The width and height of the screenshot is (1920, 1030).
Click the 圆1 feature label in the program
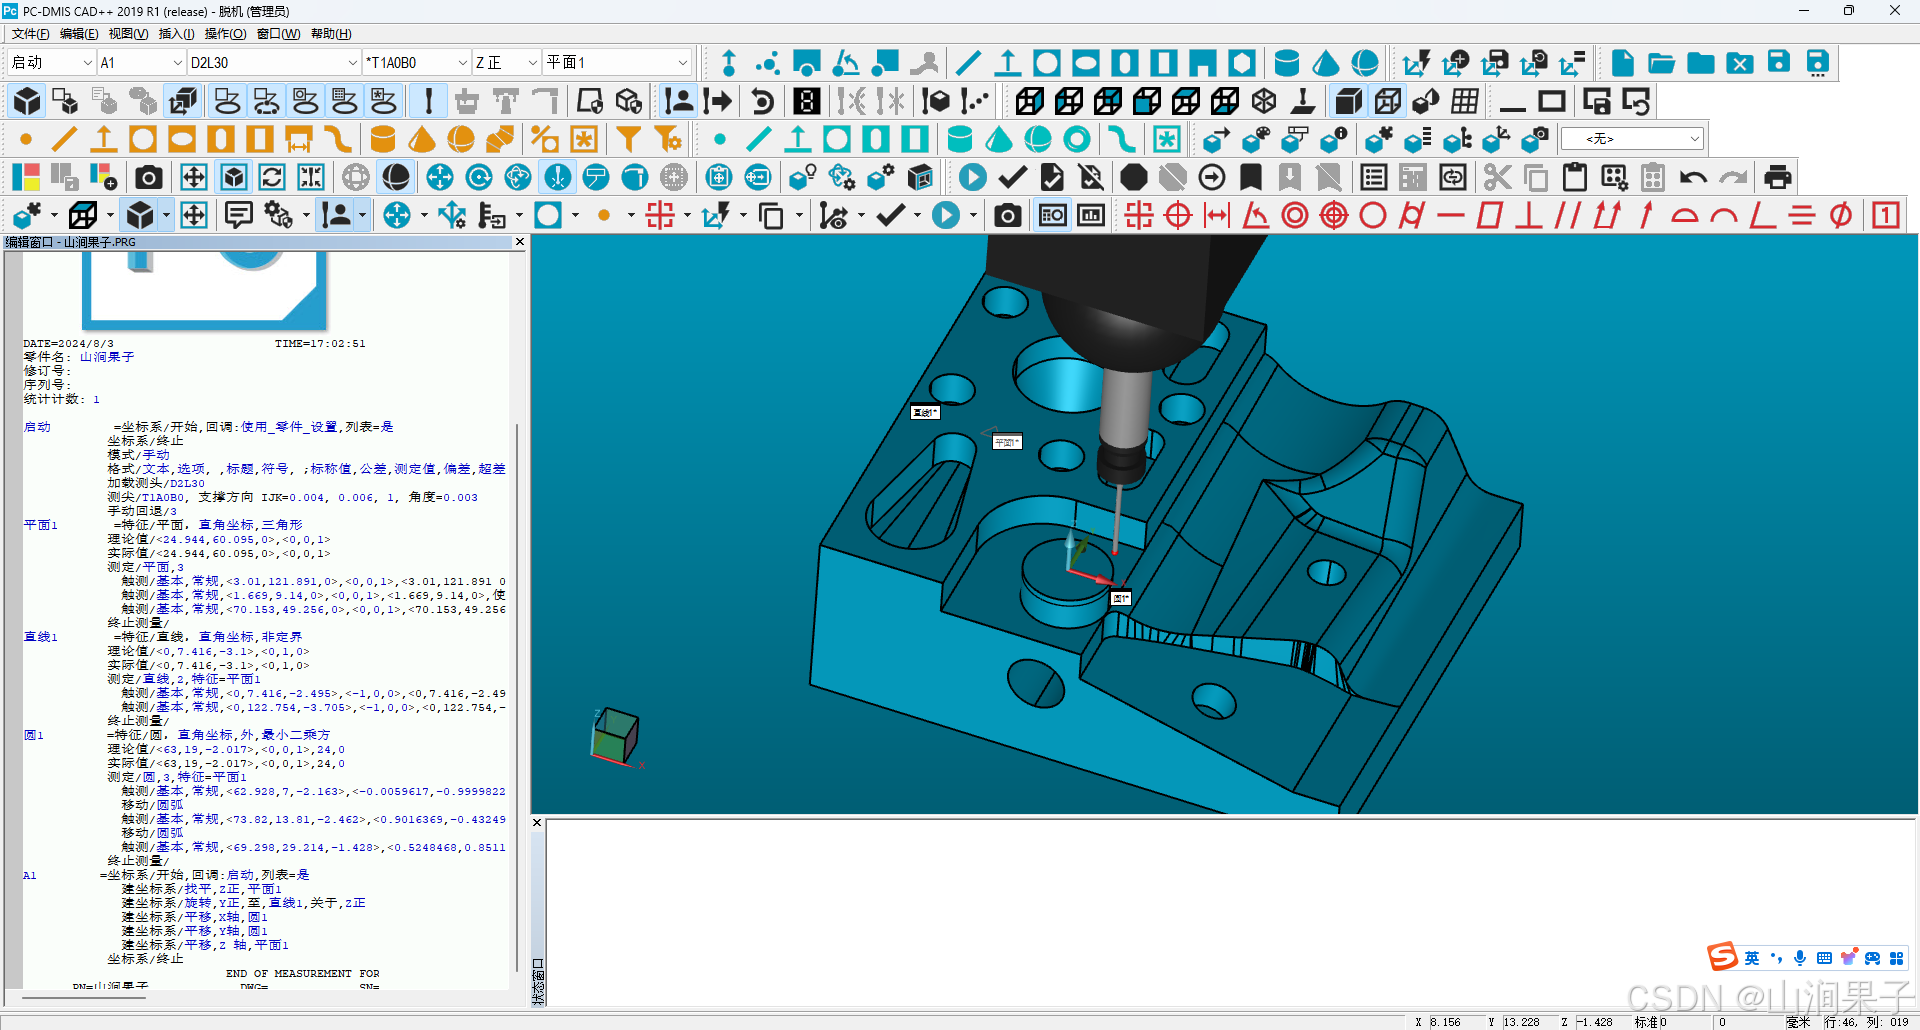pyautogui.click(x=34, y=735)
